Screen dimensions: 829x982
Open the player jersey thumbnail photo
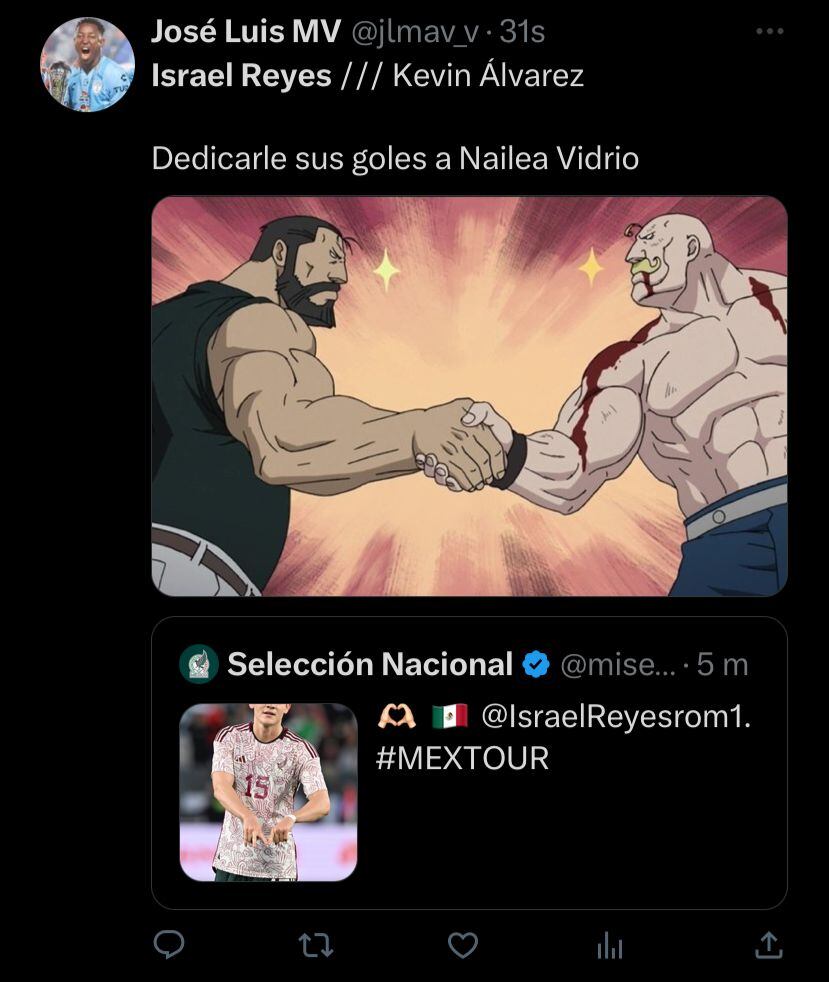click(x=268, y=794)
